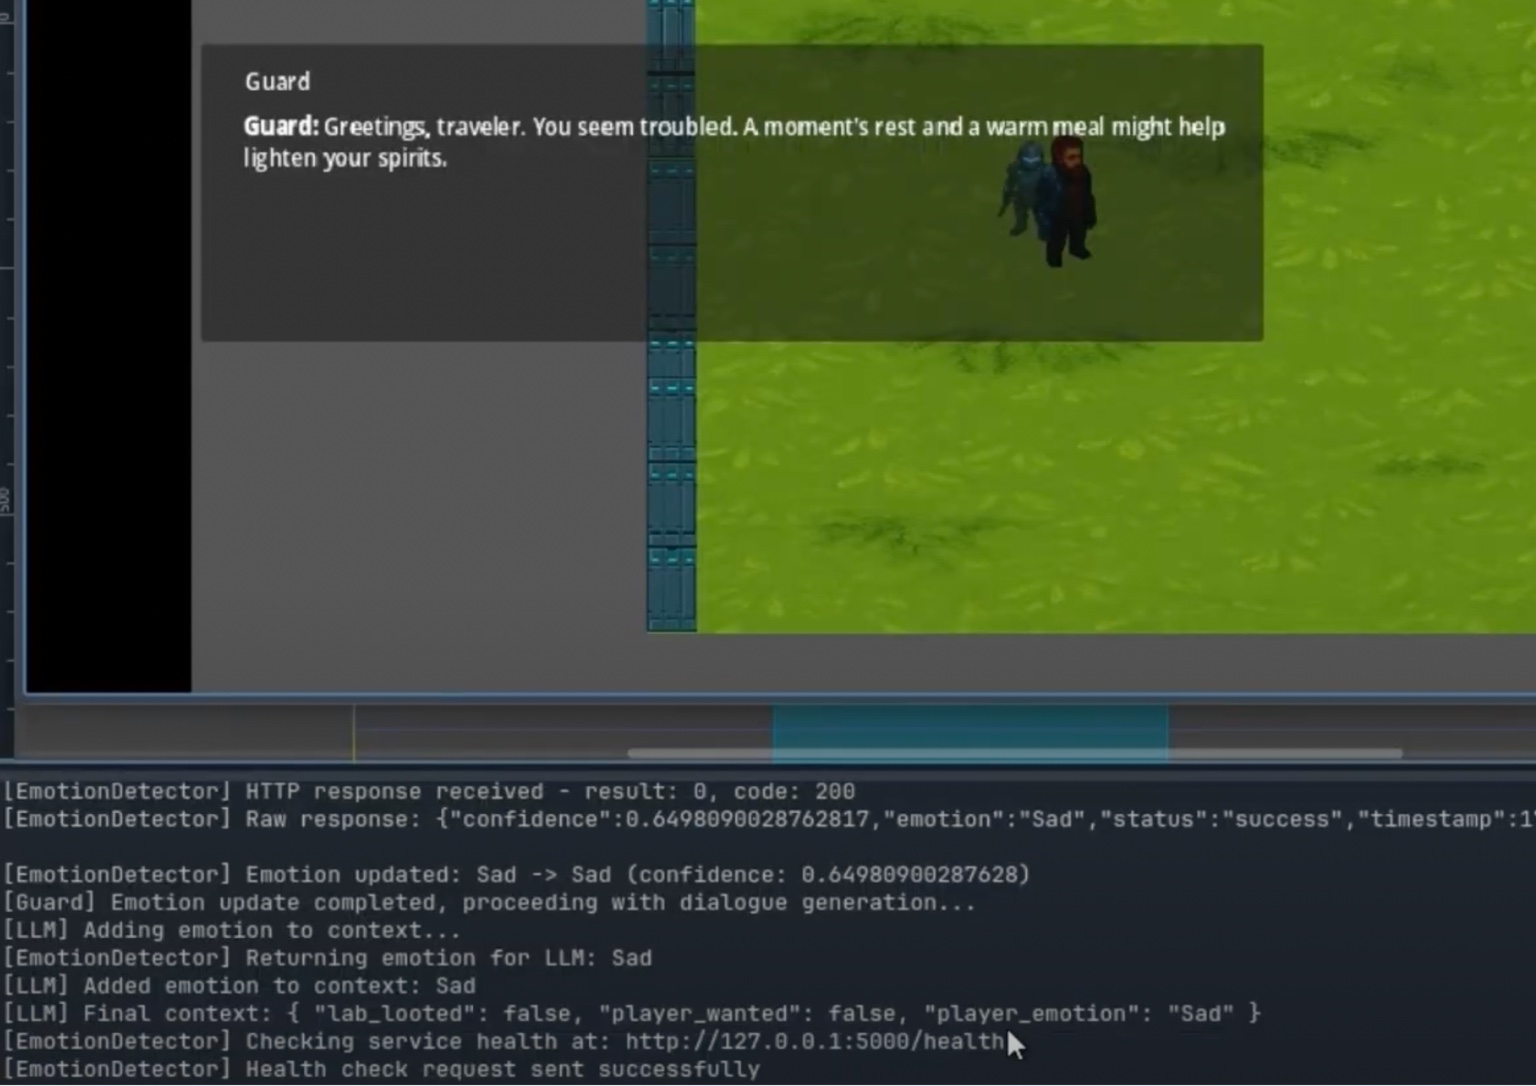Image resolution: width=1536 pixels, height=1086 pixels.
Task: Click the 'Raw response' console log line
Action: 768,820
